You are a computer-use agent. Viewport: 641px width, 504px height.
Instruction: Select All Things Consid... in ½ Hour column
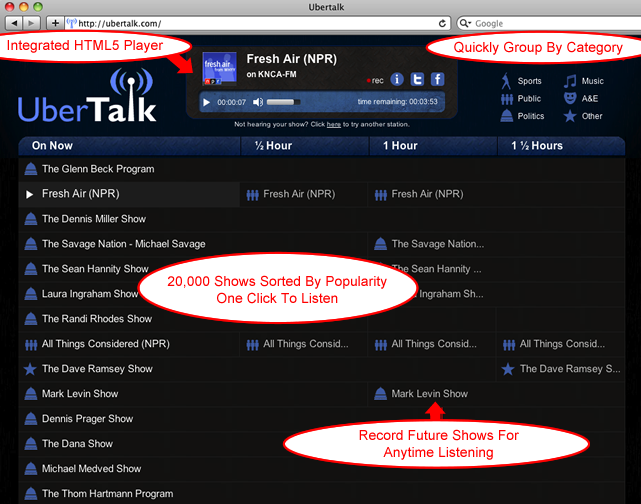[305, 344]
